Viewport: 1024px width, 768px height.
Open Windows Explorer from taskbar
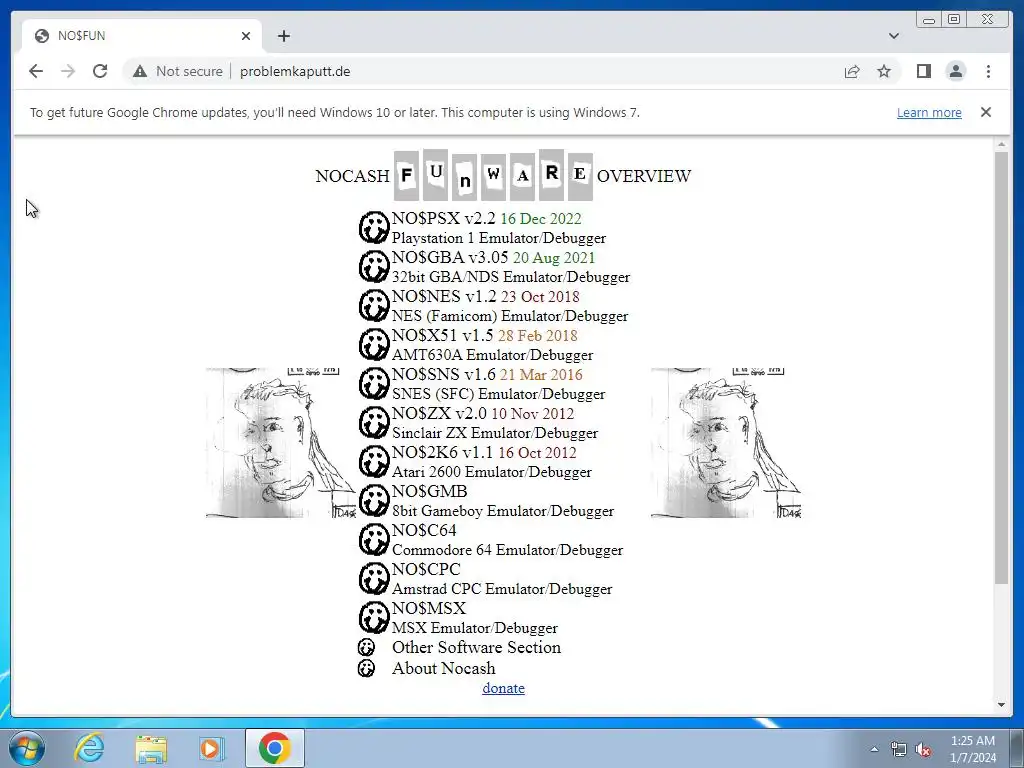[151, 748]
